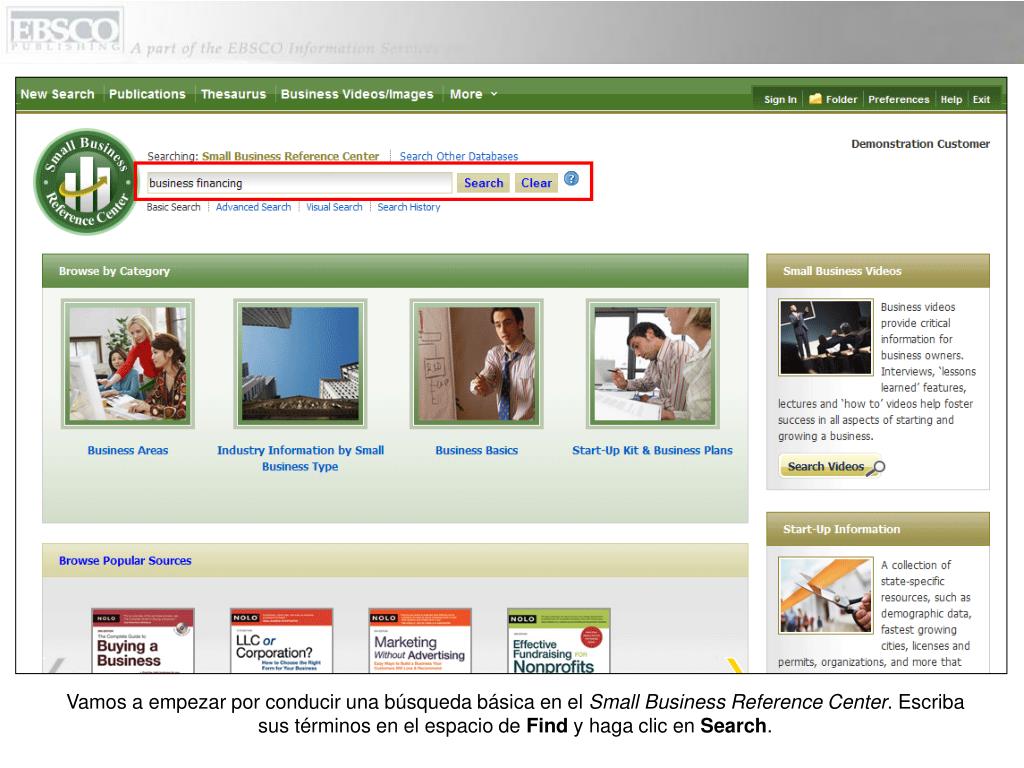Click the Browse Popular Sources link
The width and height of the screenshot is (1024, 768).
coord(125,560)
